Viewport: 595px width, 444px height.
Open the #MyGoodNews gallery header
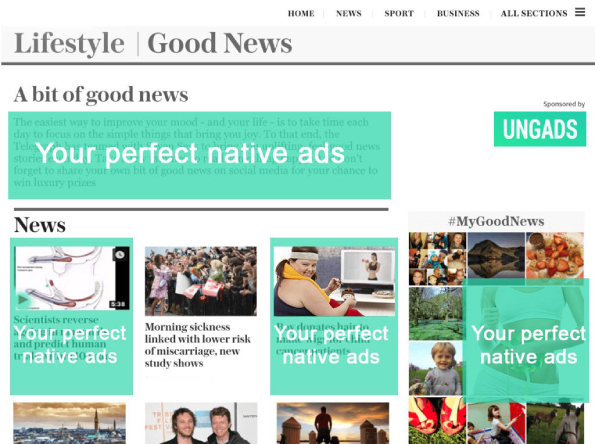496,221
